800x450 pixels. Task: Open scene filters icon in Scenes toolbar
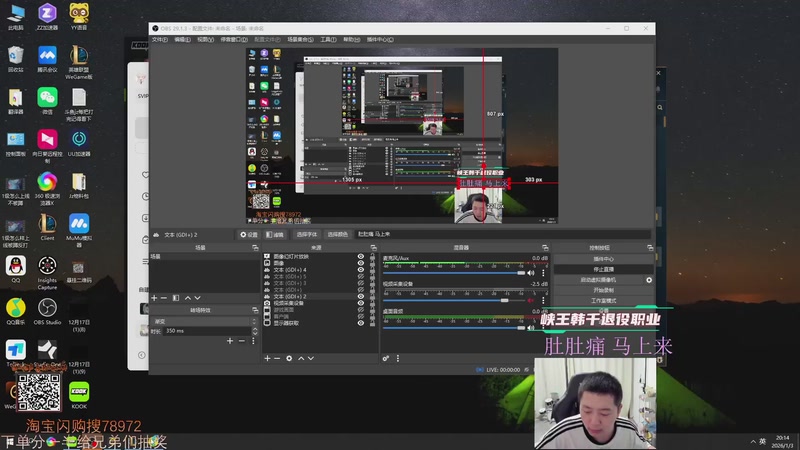176,298
